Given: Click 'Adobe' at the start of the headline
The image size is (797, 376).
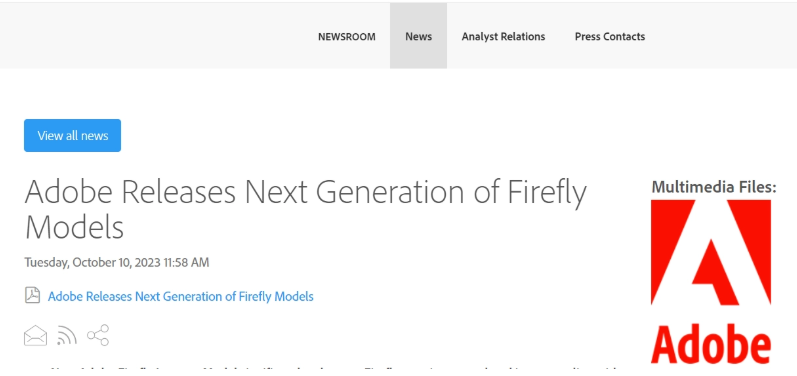Looking at the screenshot, I should pos(68,192).
